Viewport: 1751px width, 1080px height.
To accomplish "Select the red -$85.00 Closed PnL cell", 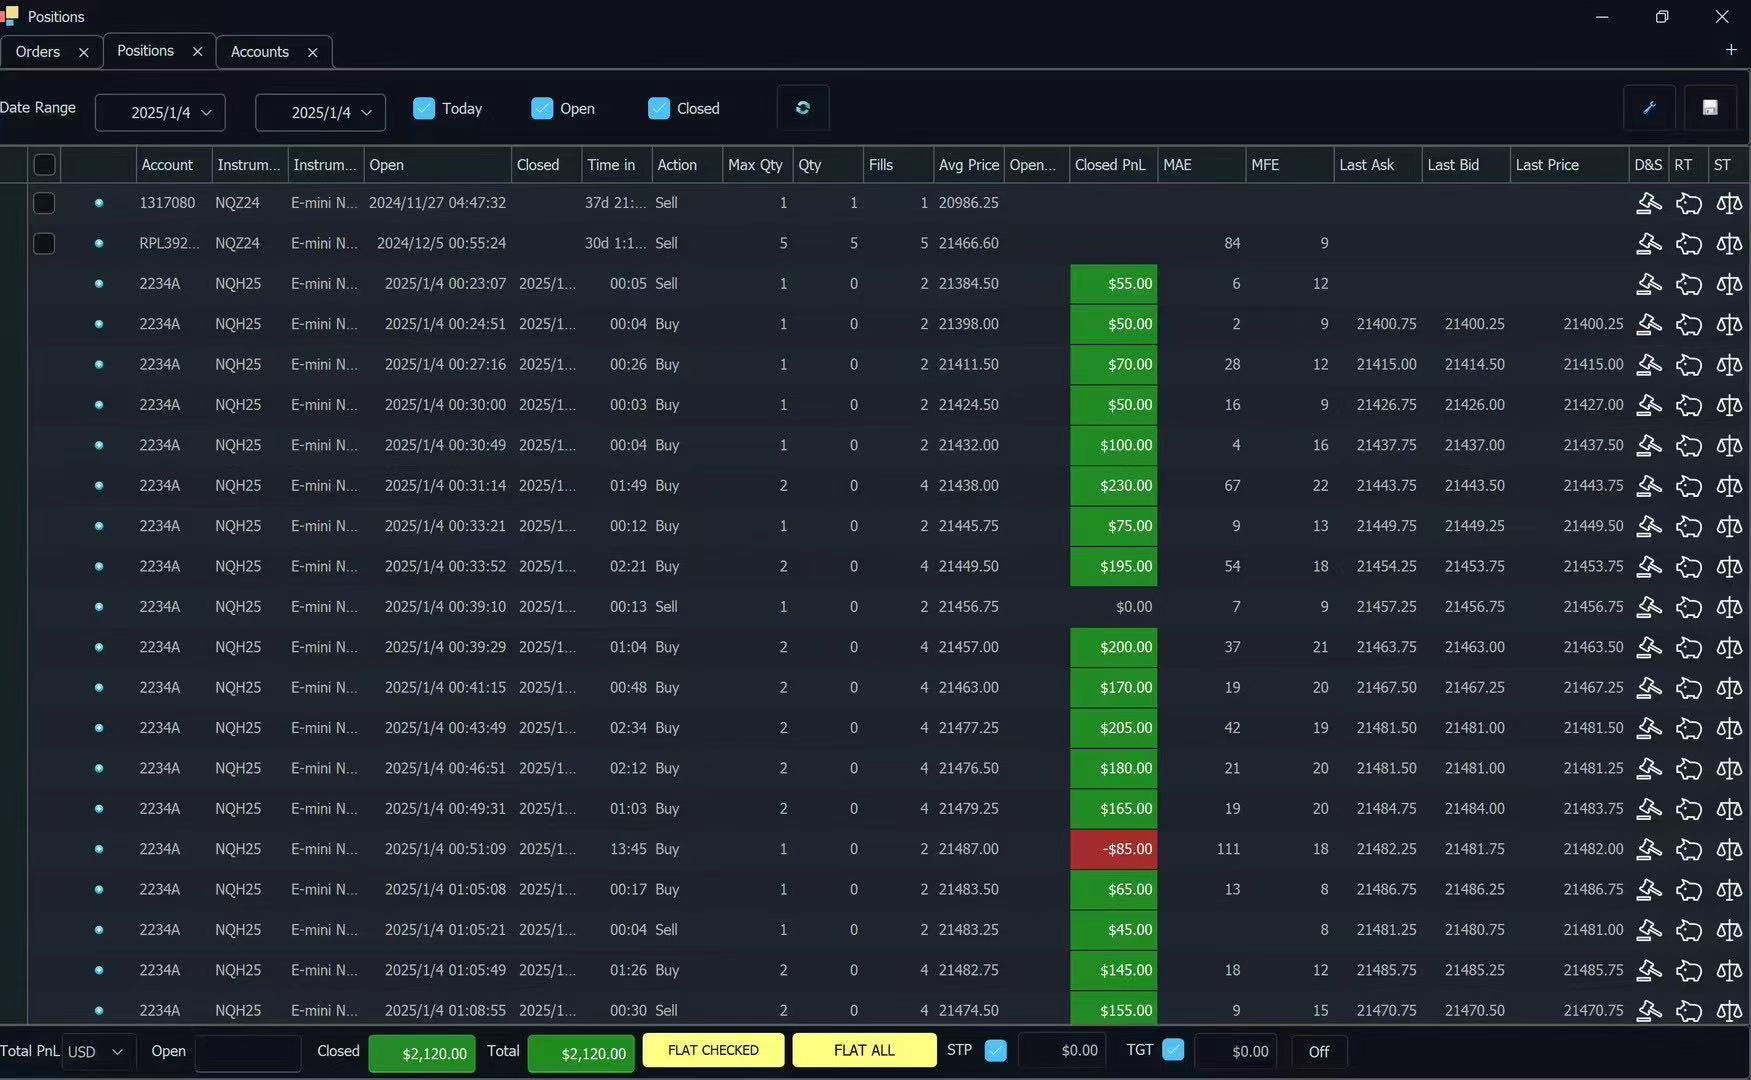I will pos(1114,849).
